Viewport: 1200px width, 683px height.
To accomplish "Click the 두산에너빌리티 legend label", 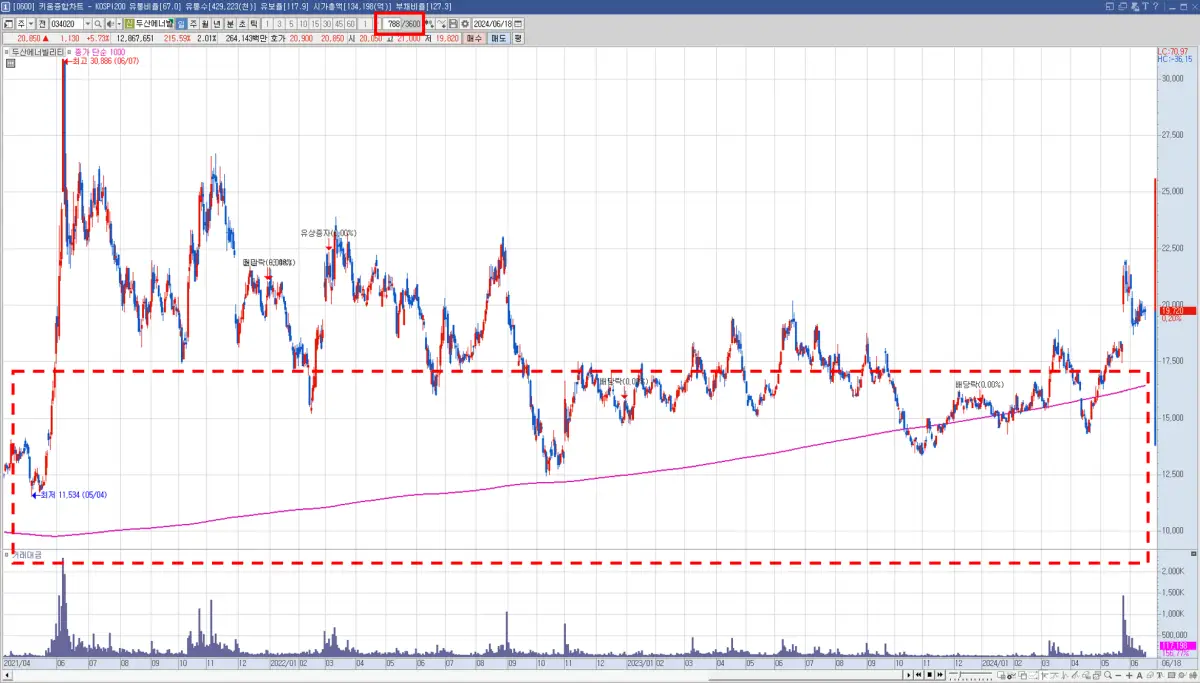I will pyautogui.click(x=37, y=52).
